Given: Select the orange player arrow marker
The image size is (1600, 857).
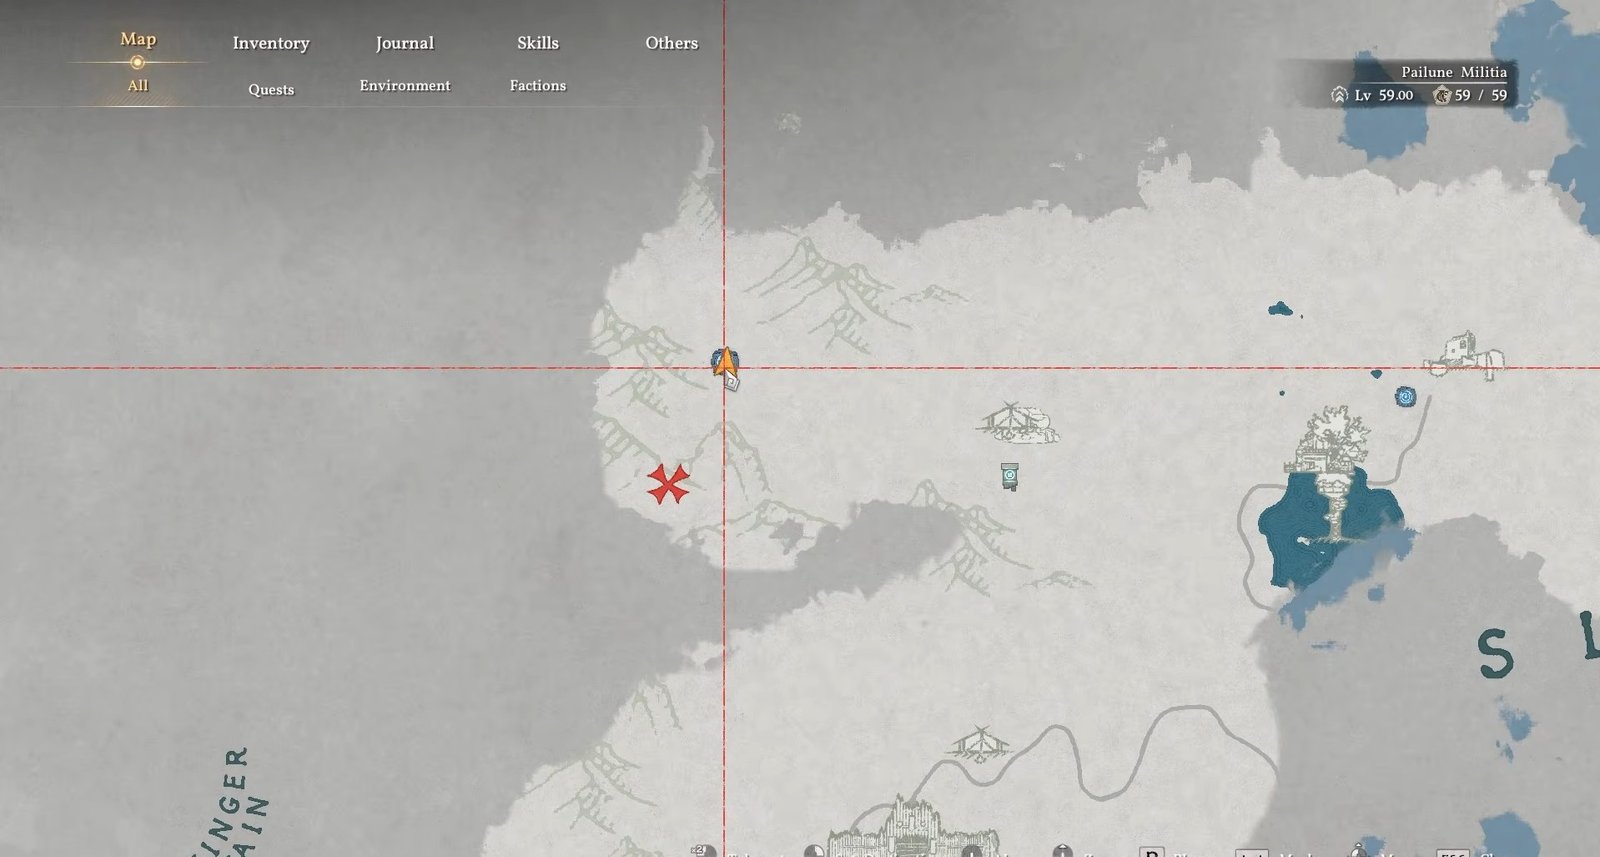Looking at the screenshot, I should click(725, 362).
